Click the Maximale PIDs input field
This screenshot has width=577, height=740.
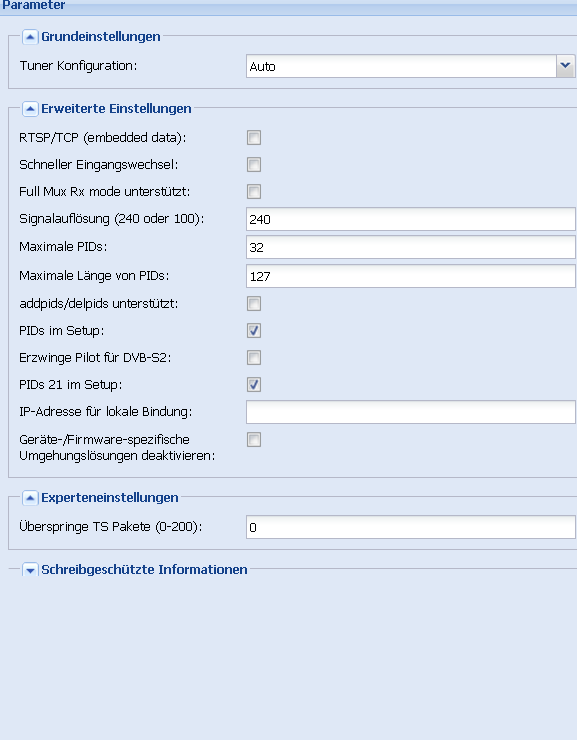[x=410, y=247]
